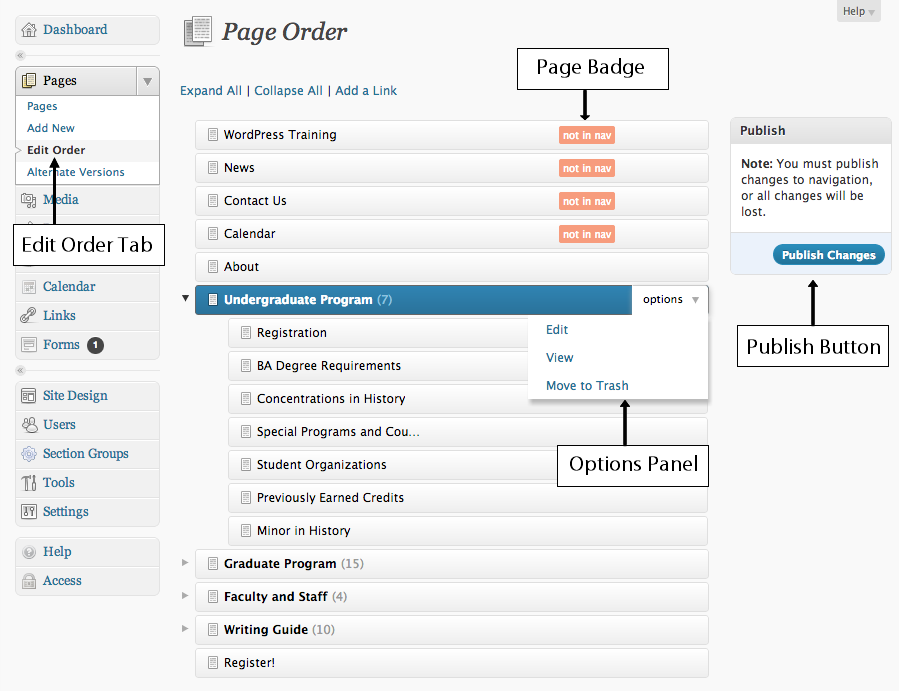
Task: Choose Edit from the options panel
Action: coord(557,330)
